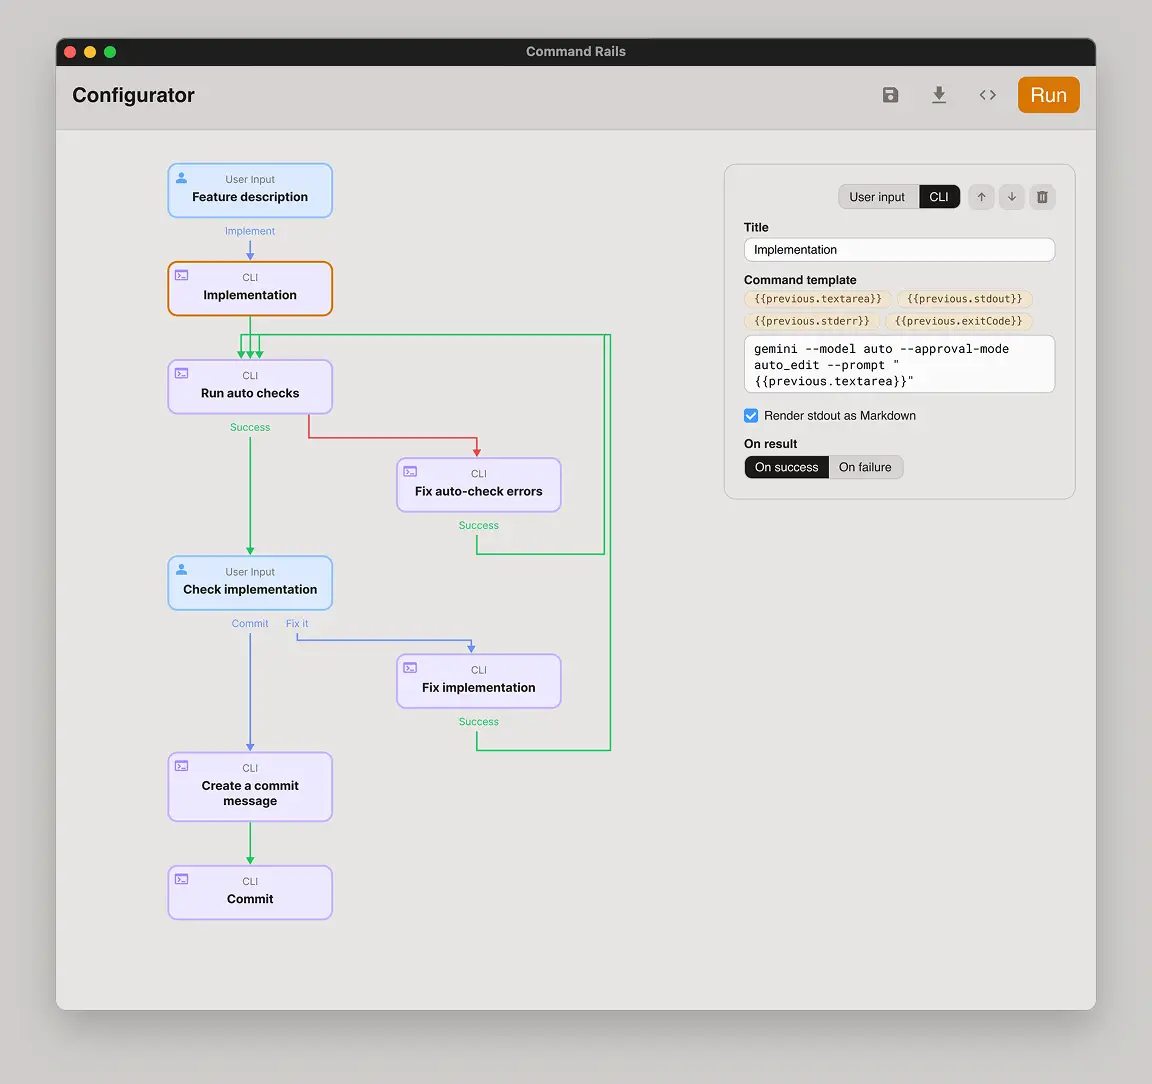The width and height of the screenshot is (1152, 1084).
Task: Click terminal icon on Create a commit message
Action: [x=181, y=766]
